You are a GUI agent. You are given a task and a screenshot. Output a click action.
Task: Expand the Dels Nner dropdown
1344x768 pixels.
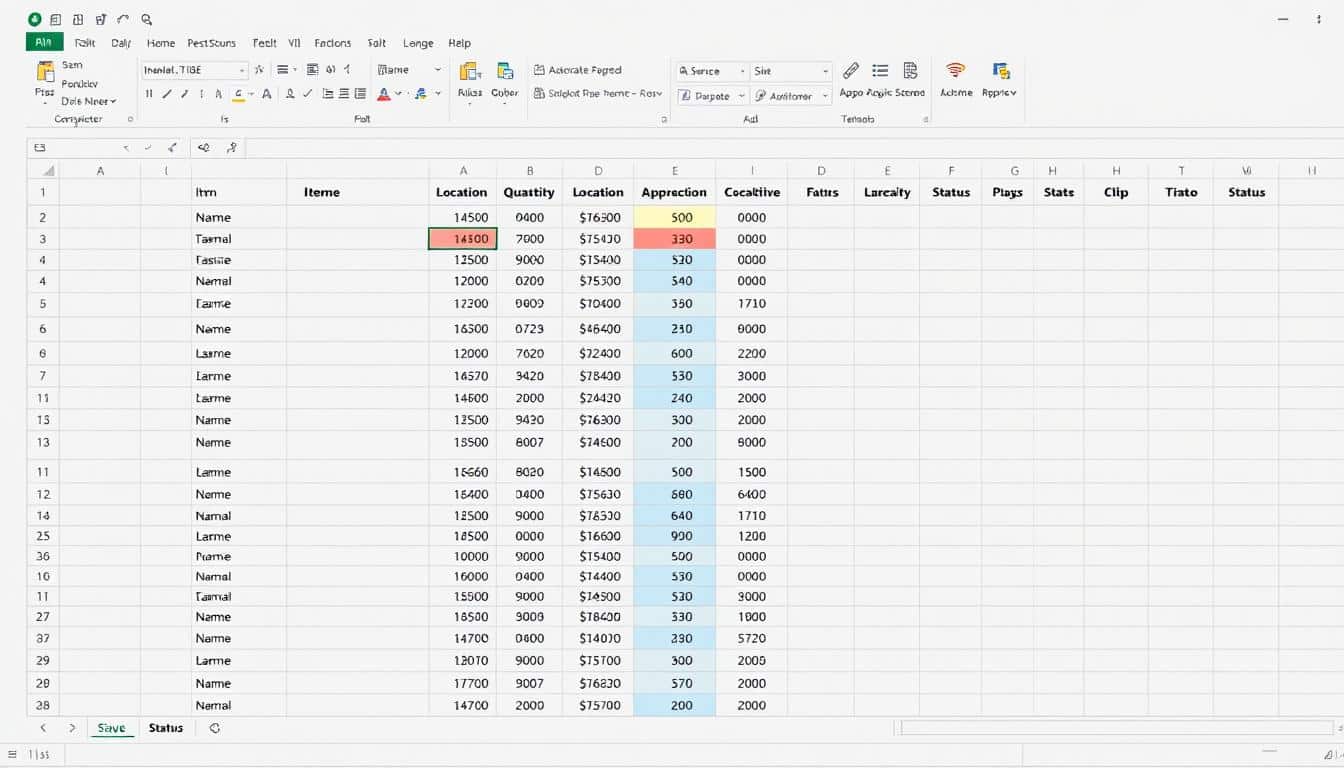(89, 101)
